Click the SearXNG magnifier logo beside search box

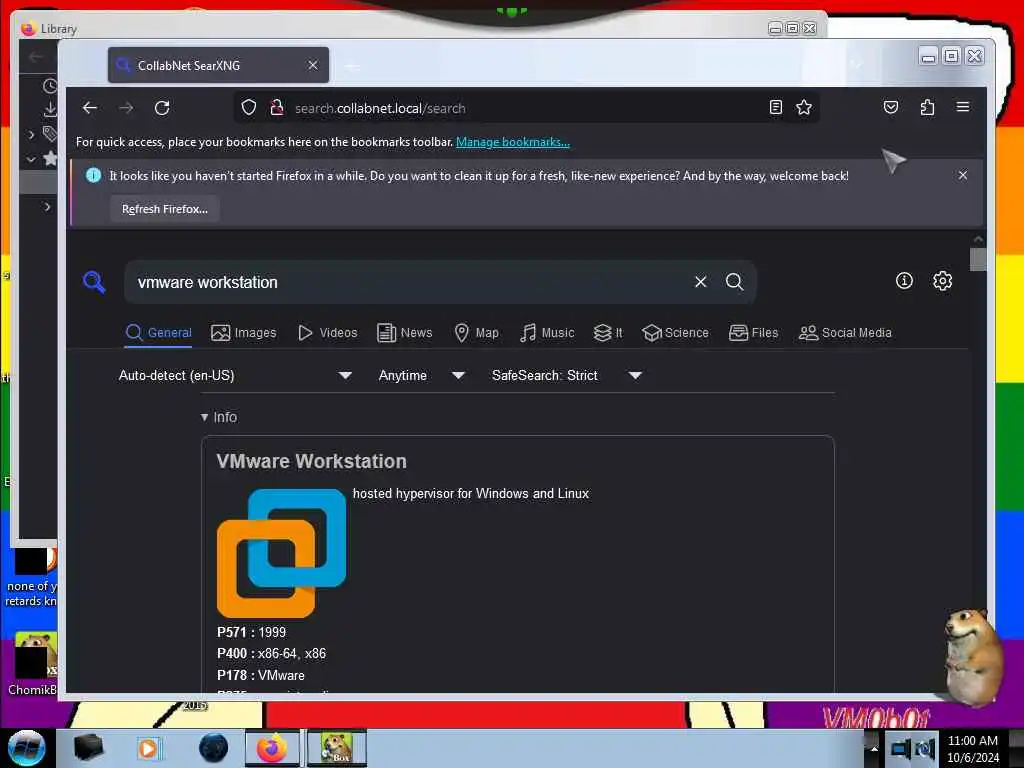[94, 282]
